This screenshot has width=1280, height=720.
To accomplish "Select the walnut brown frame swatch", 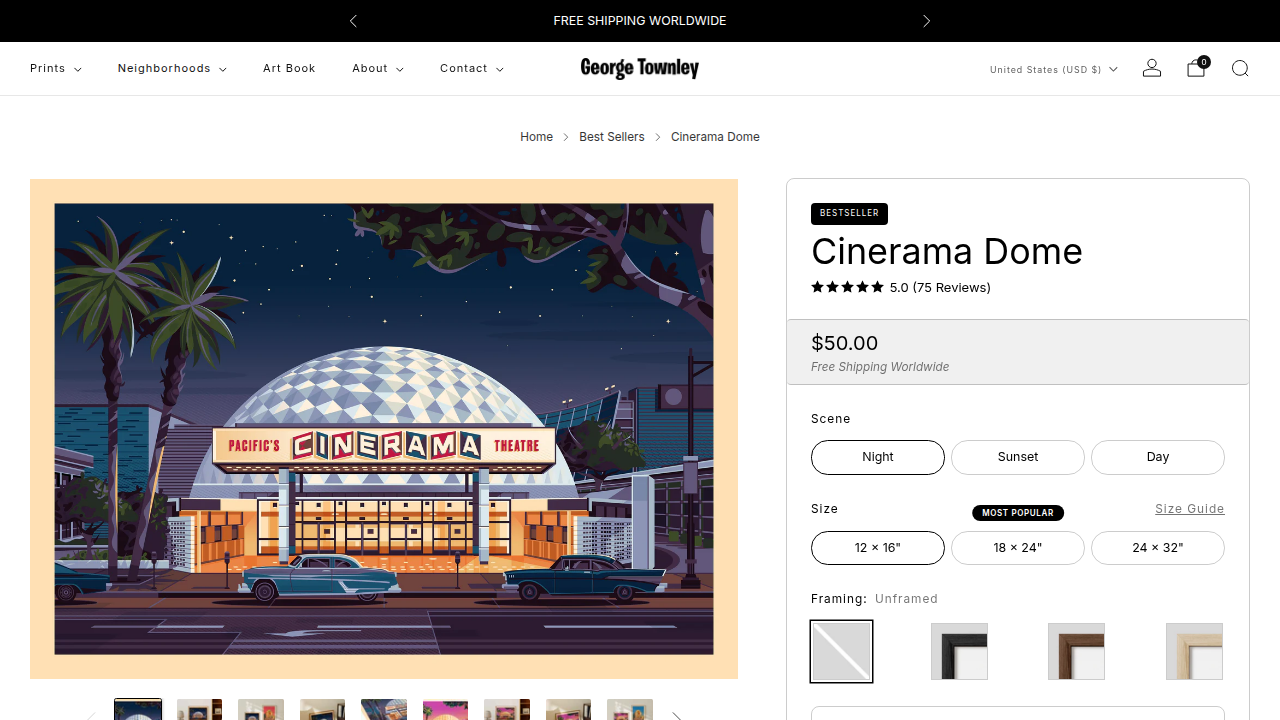I will [x=1076, y=651].
